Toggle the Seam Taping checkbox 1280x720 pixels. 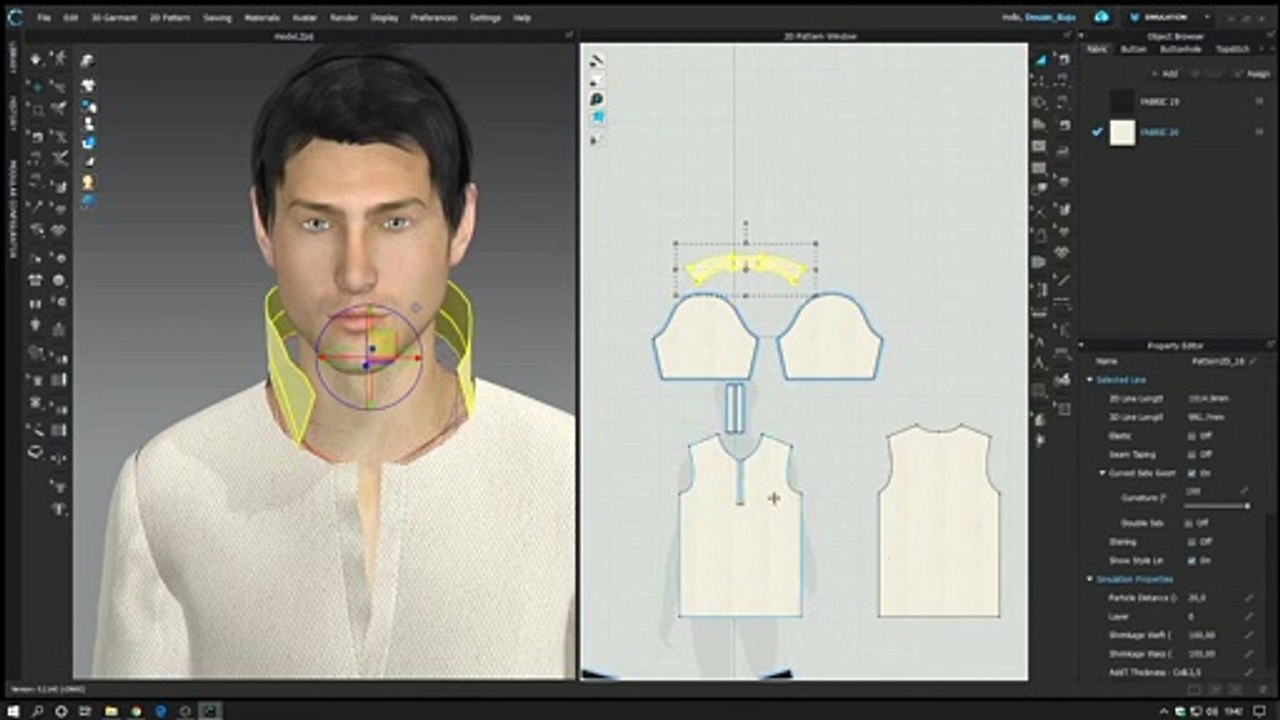pyautogui.click(x=1191, y=454)
